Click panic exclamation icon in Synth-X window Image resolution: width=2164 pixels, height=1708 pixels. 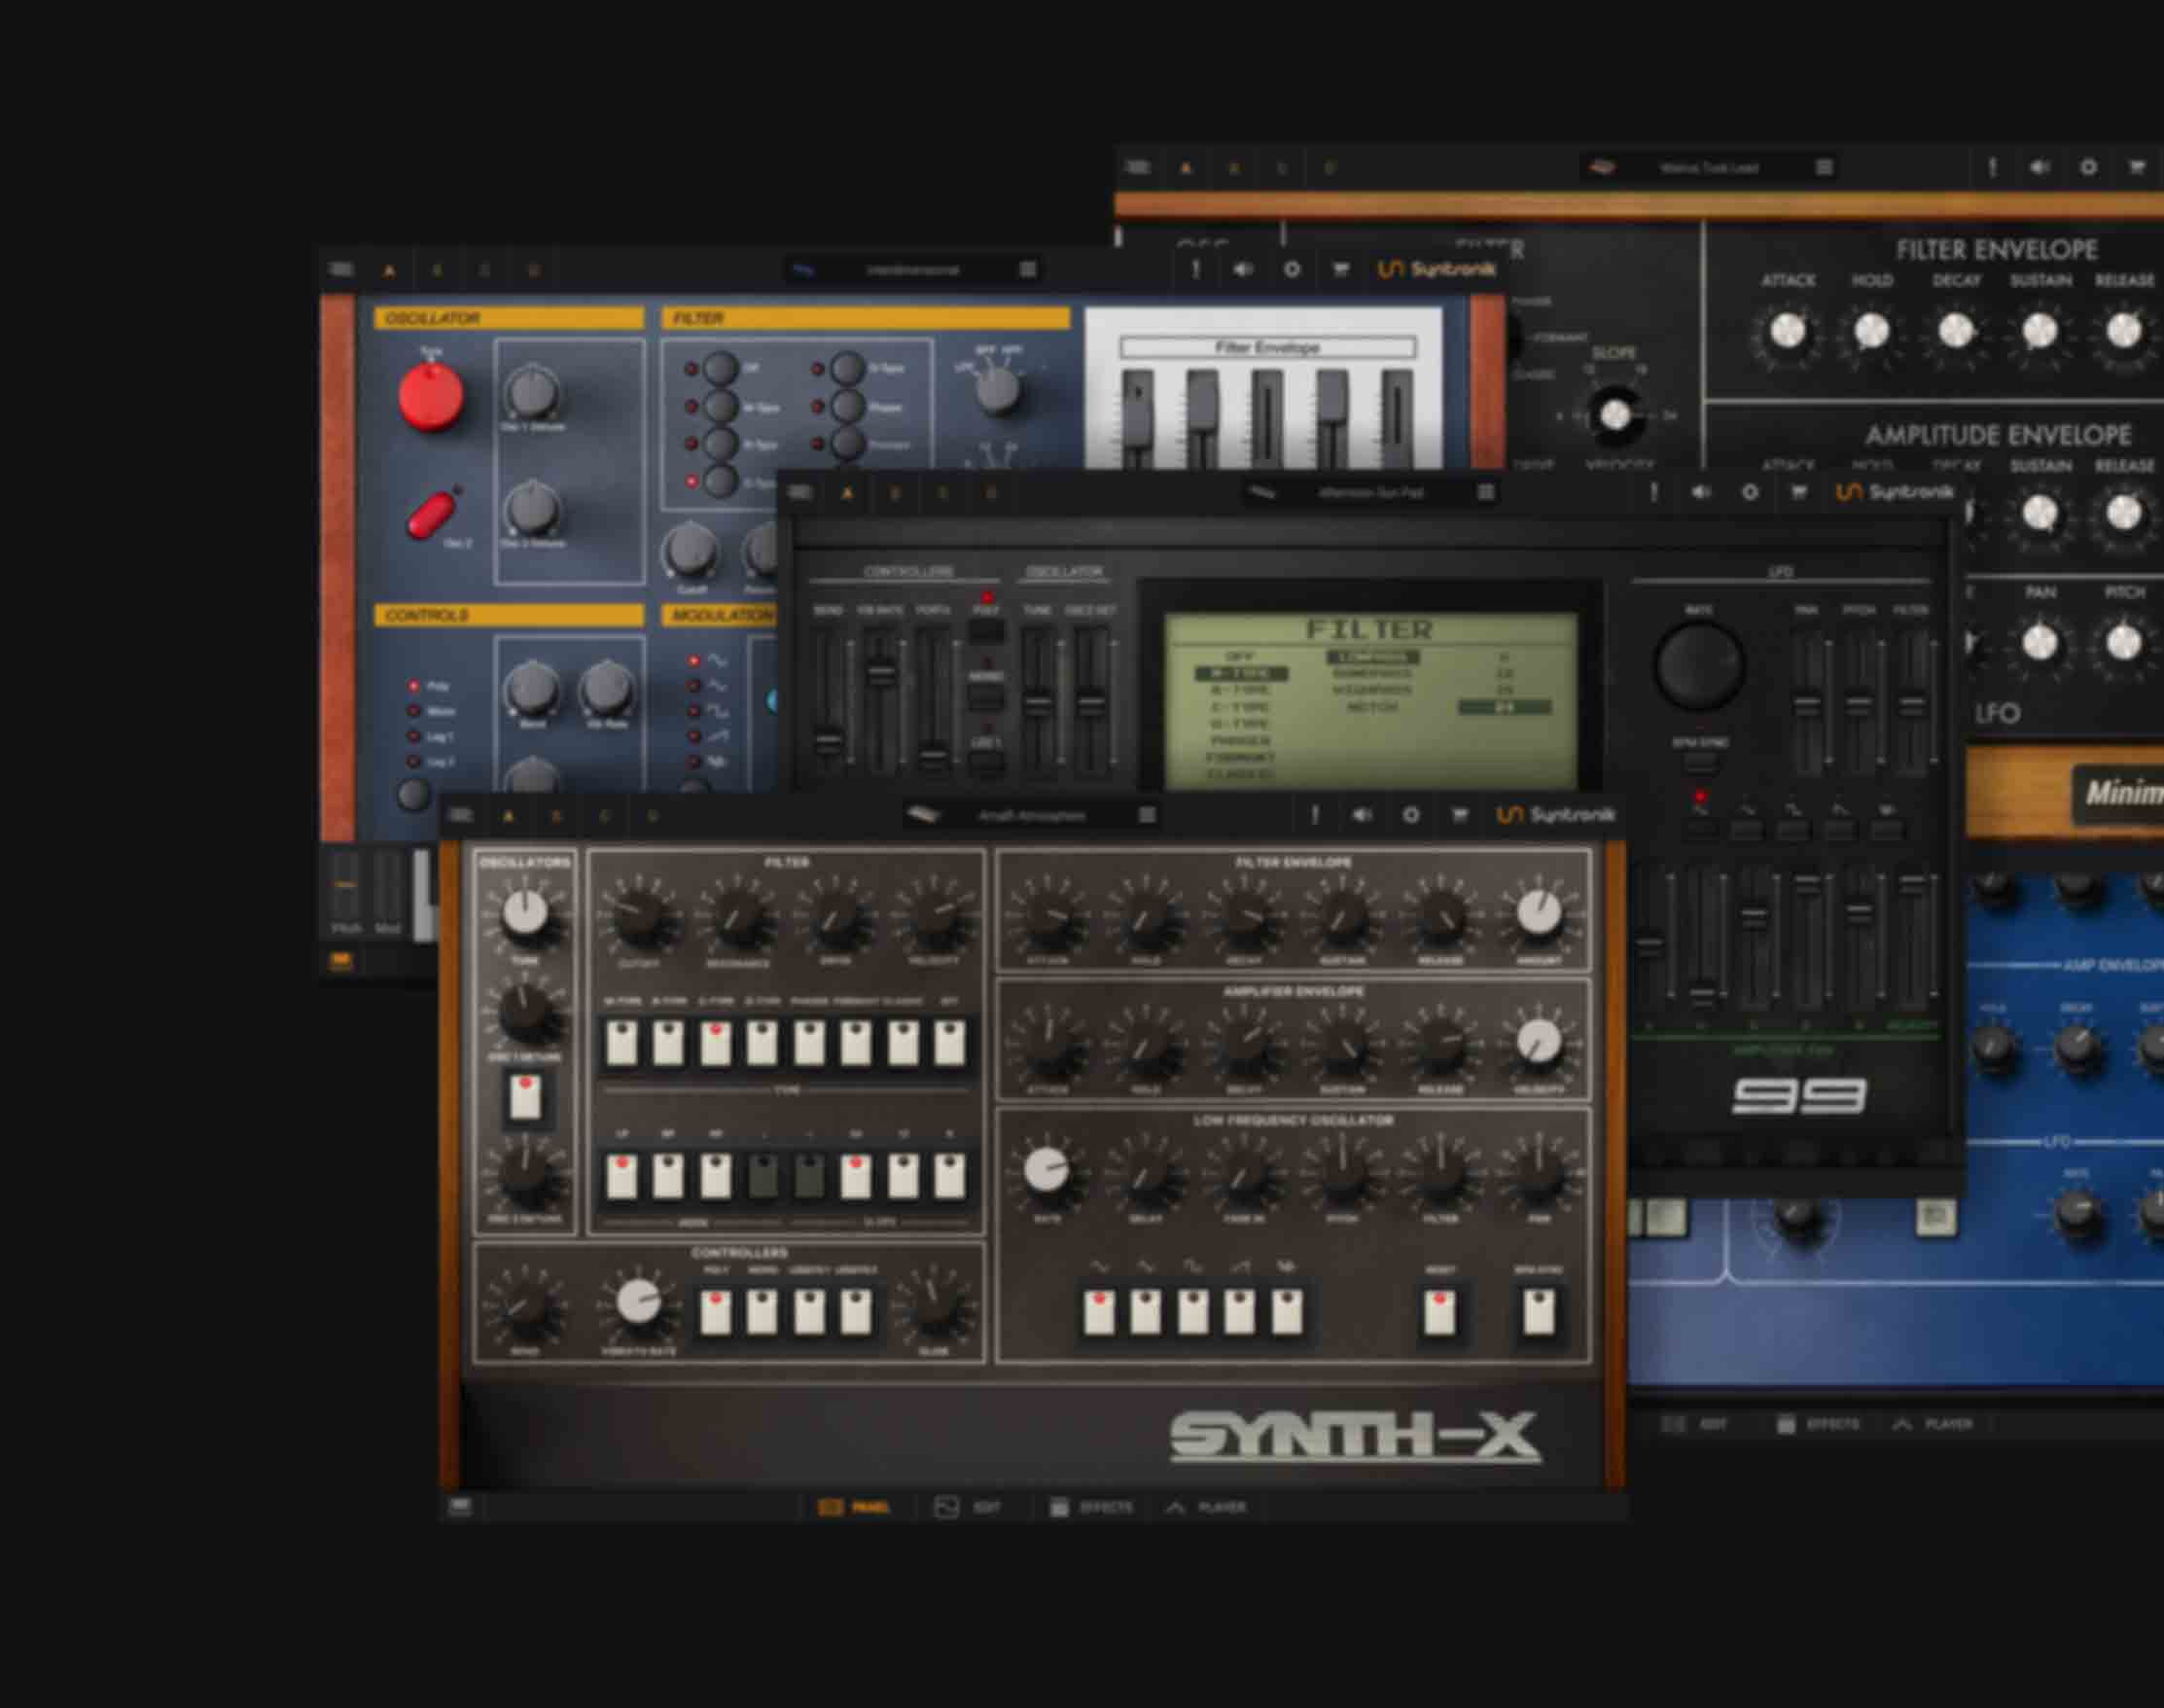click(x=1315, y=815)
